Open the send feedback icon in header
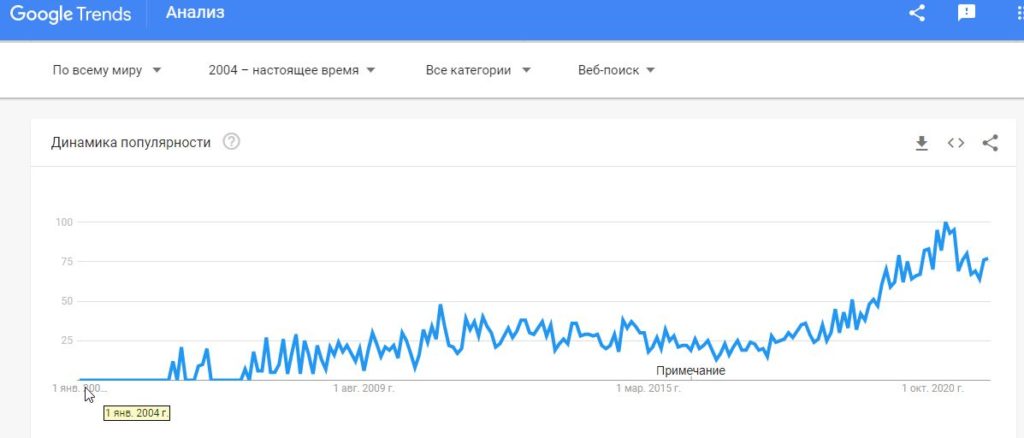This screenshot has width=1024, height=438. [x=966, y=13]
